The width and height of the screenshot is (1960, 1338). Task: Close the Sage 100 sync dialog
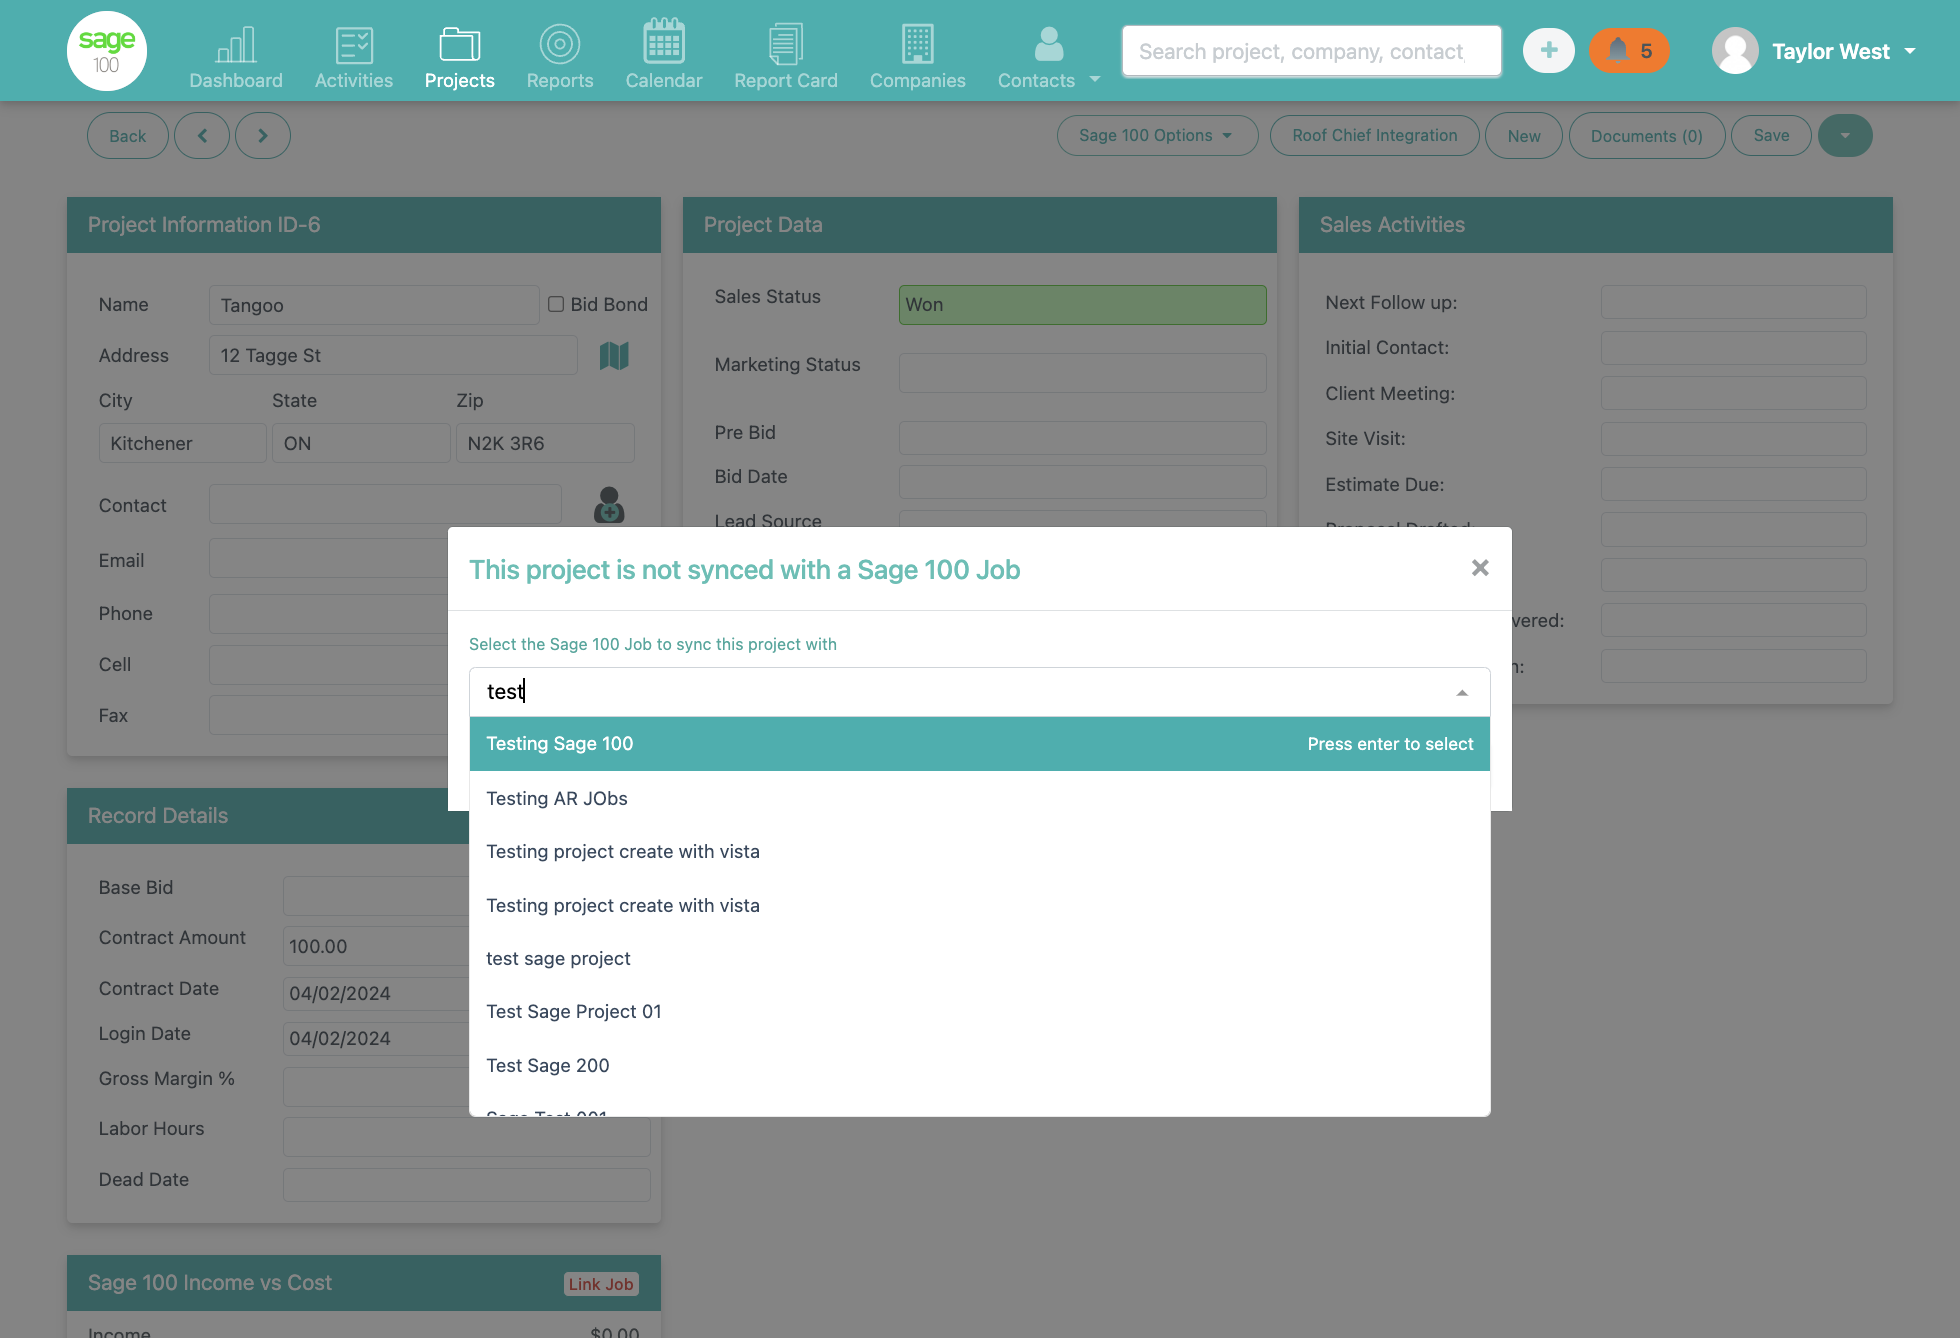1480,568
